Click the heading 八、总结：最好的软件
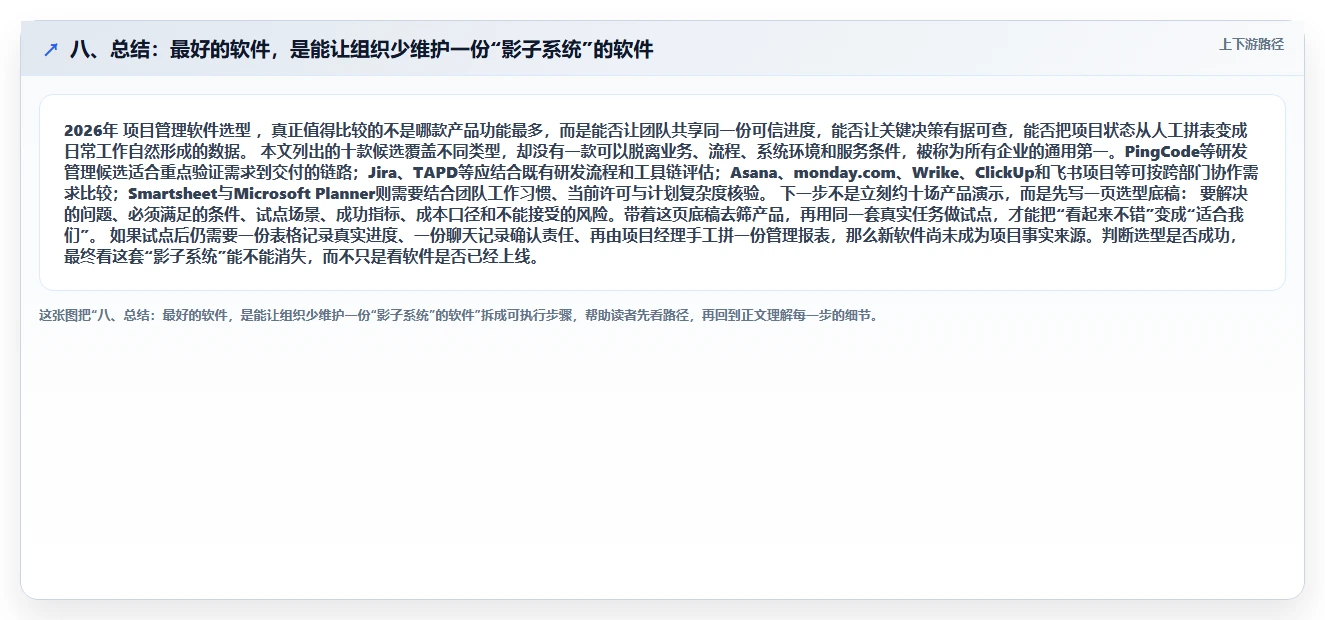The width and height of the screenshot is (1325, 620). tap(361, 50)
